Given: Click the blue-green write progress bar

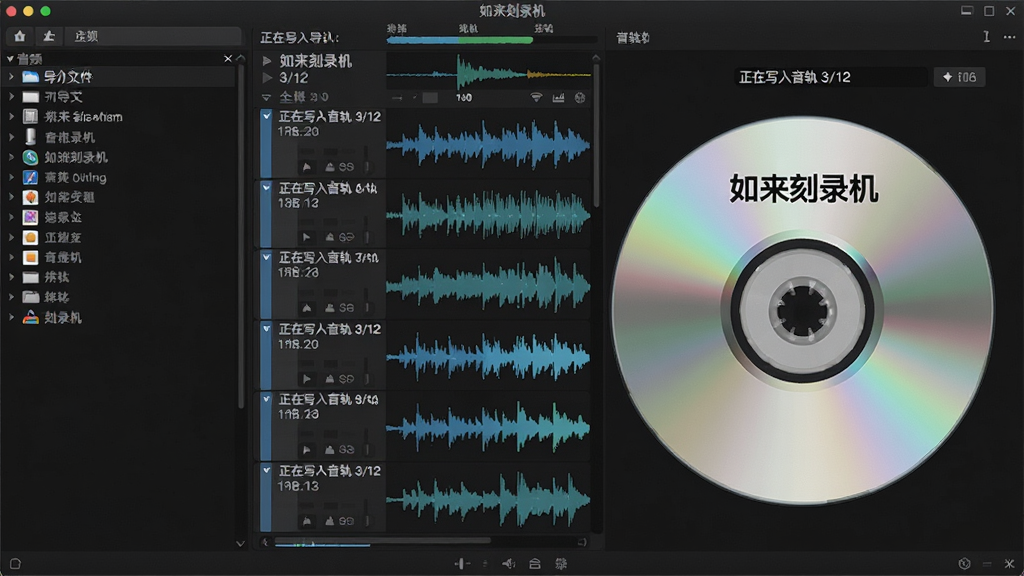Looking at the screenshot, I should pos(460,40).
